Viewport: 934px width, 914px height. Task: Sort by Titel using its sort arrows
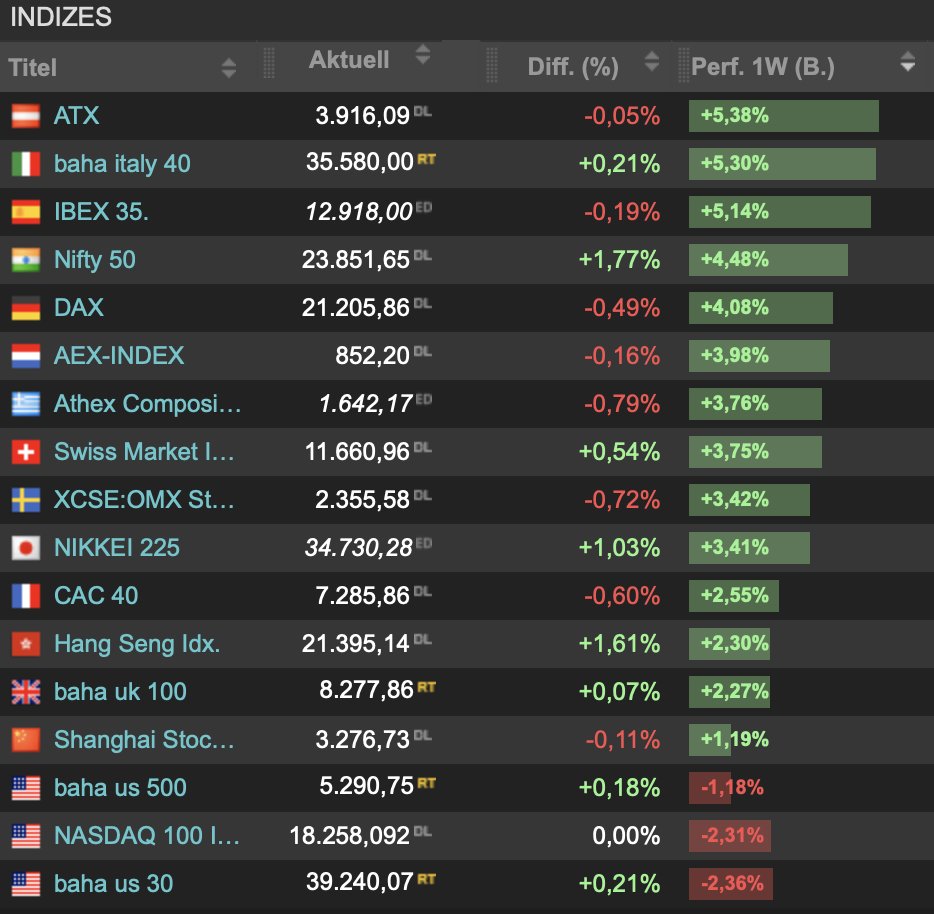[x=229, y=68]
